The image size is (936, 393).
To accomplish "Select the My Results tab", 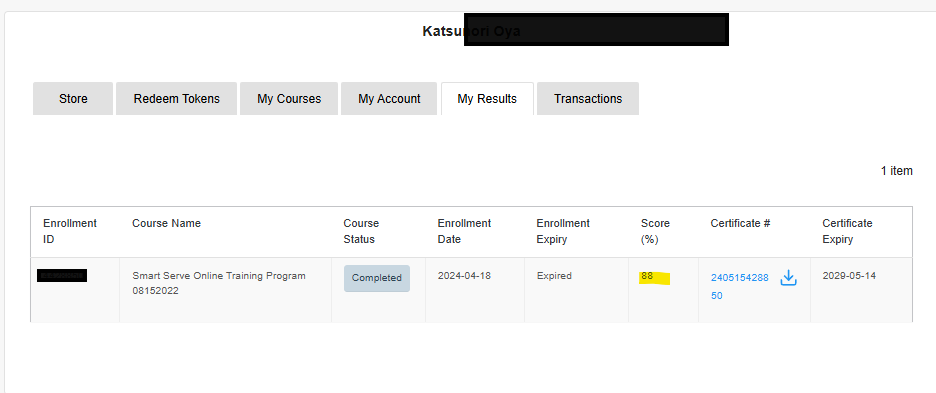I will [487, 99].
